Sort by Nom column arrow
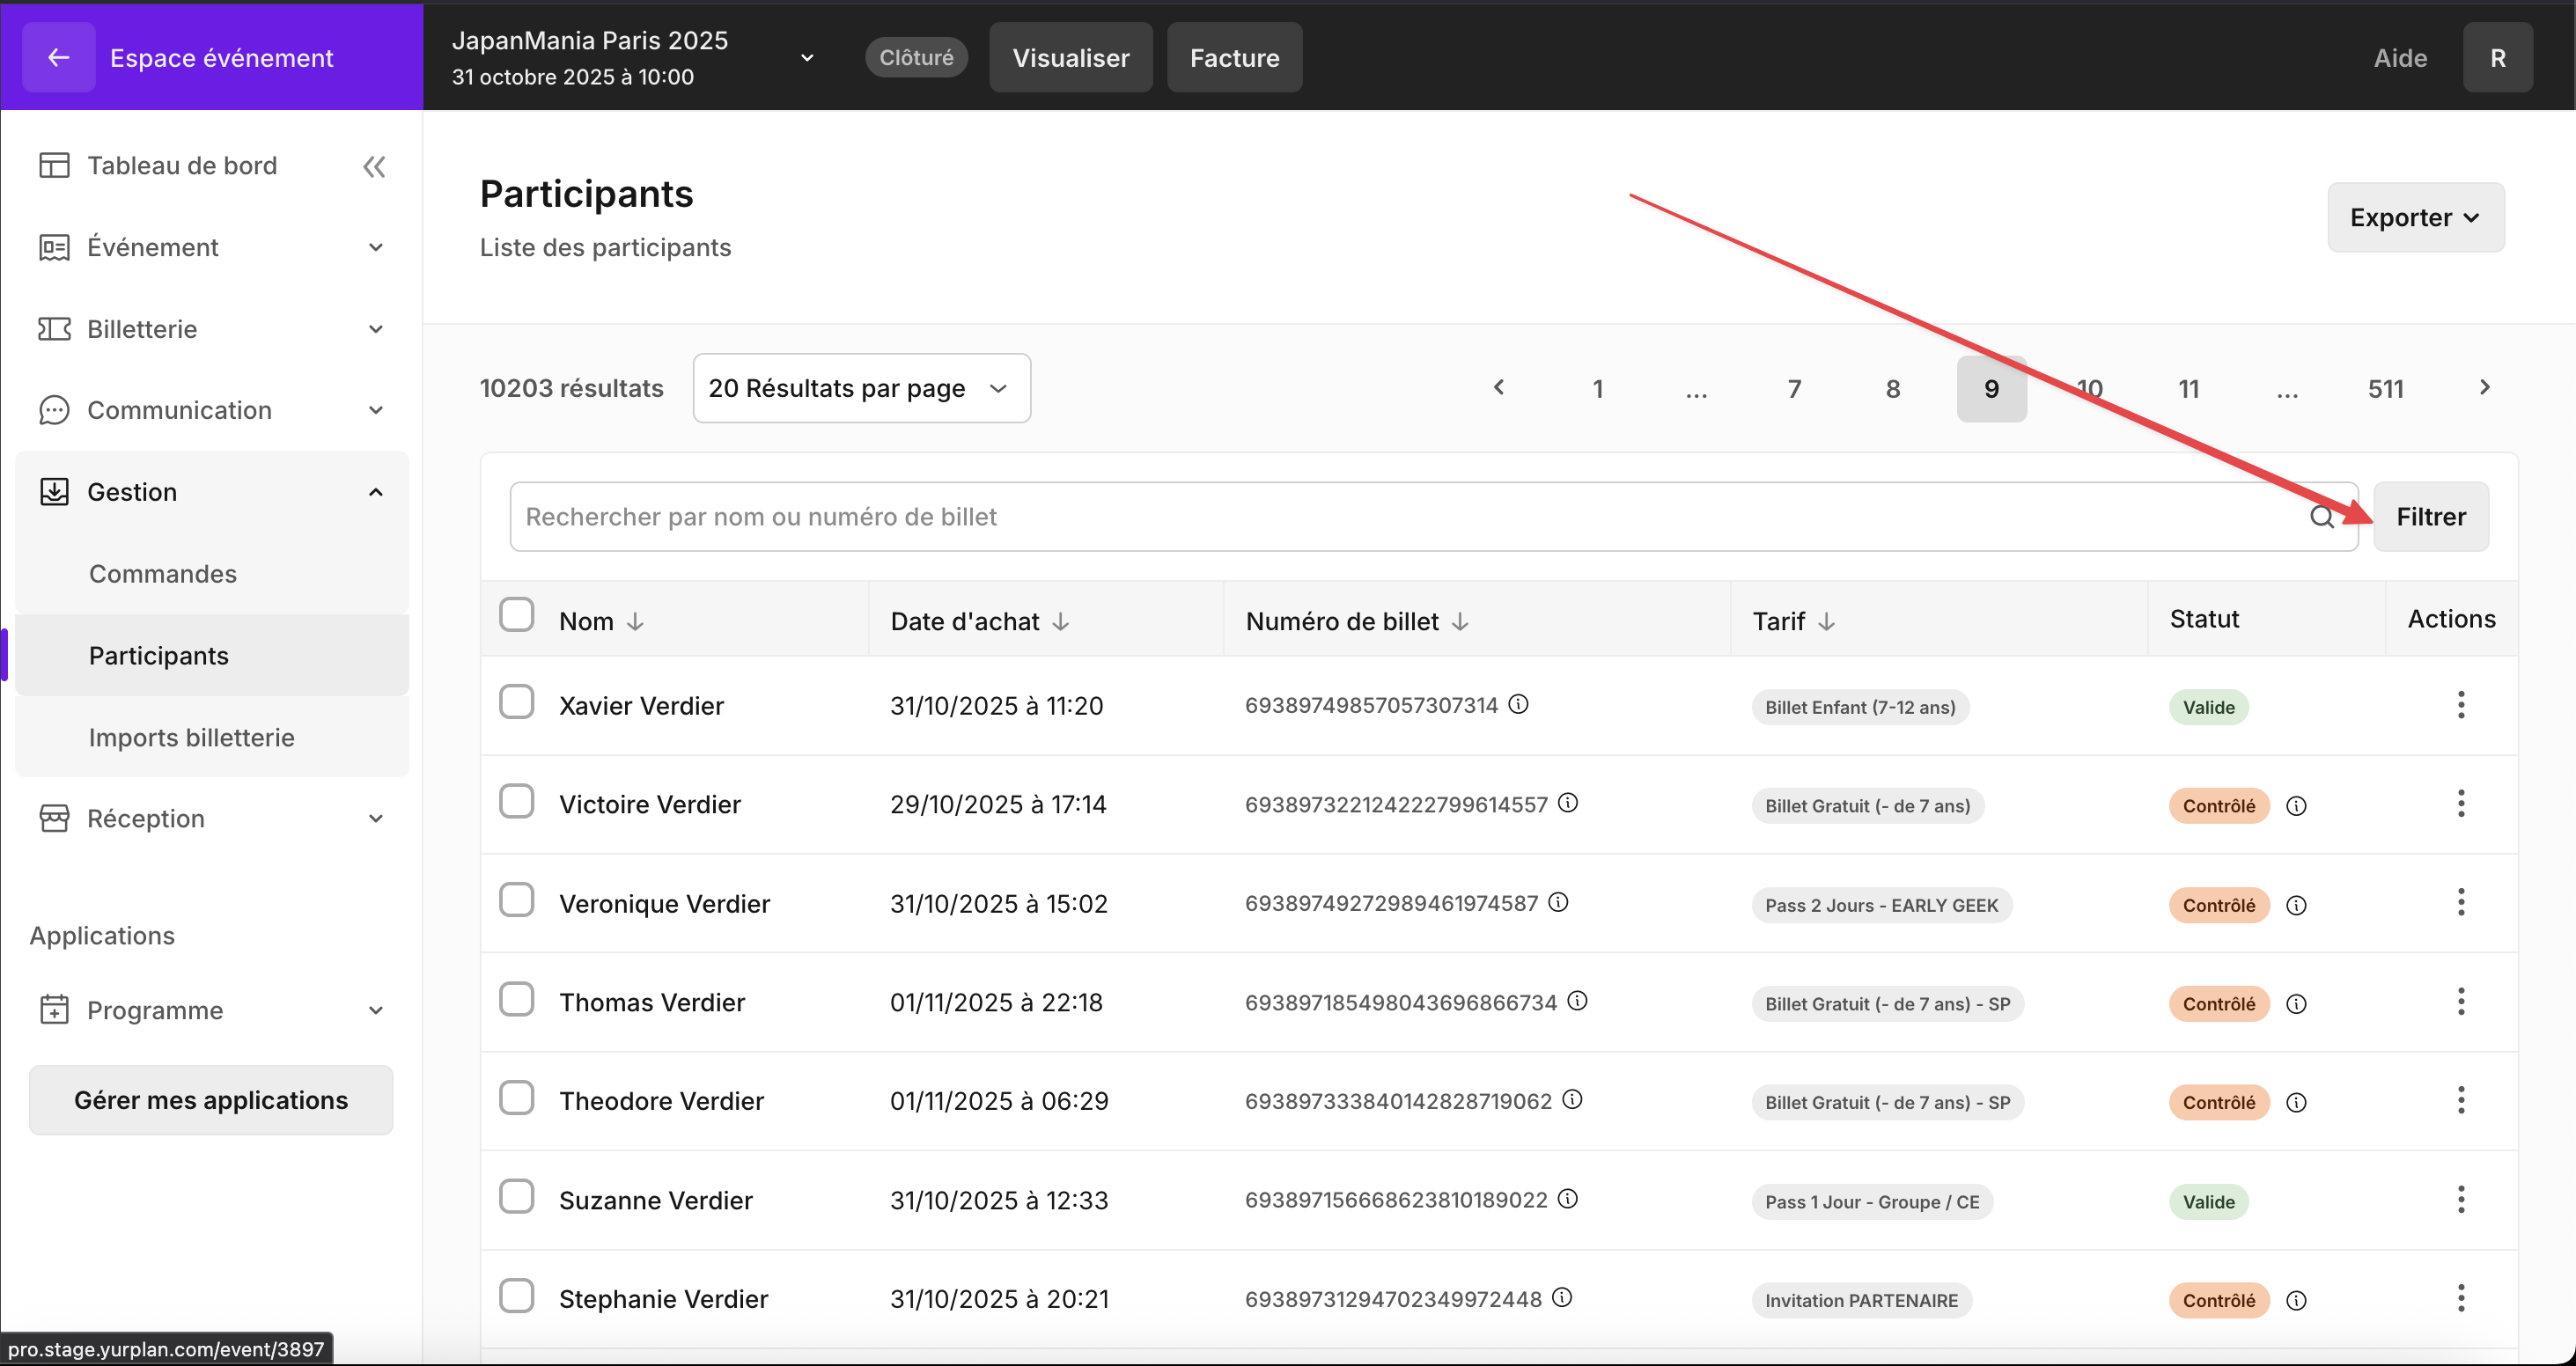This screenshot has width=2576, height=1366. pyautogui.click(x=635, y=622)
